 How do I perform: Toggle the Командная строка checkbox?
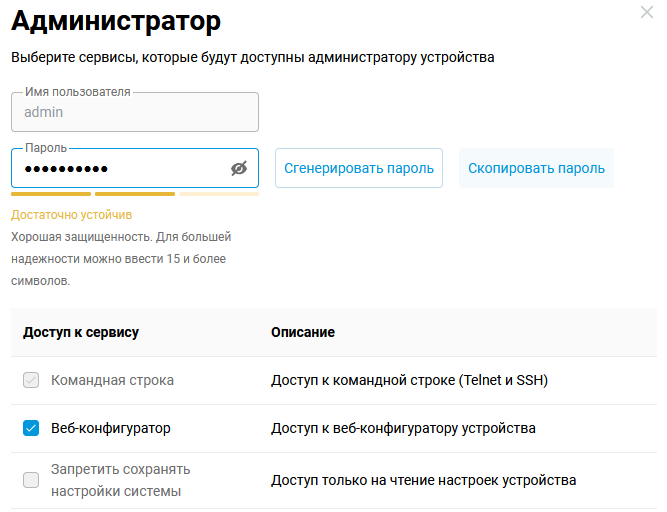(x=31, y=381)
